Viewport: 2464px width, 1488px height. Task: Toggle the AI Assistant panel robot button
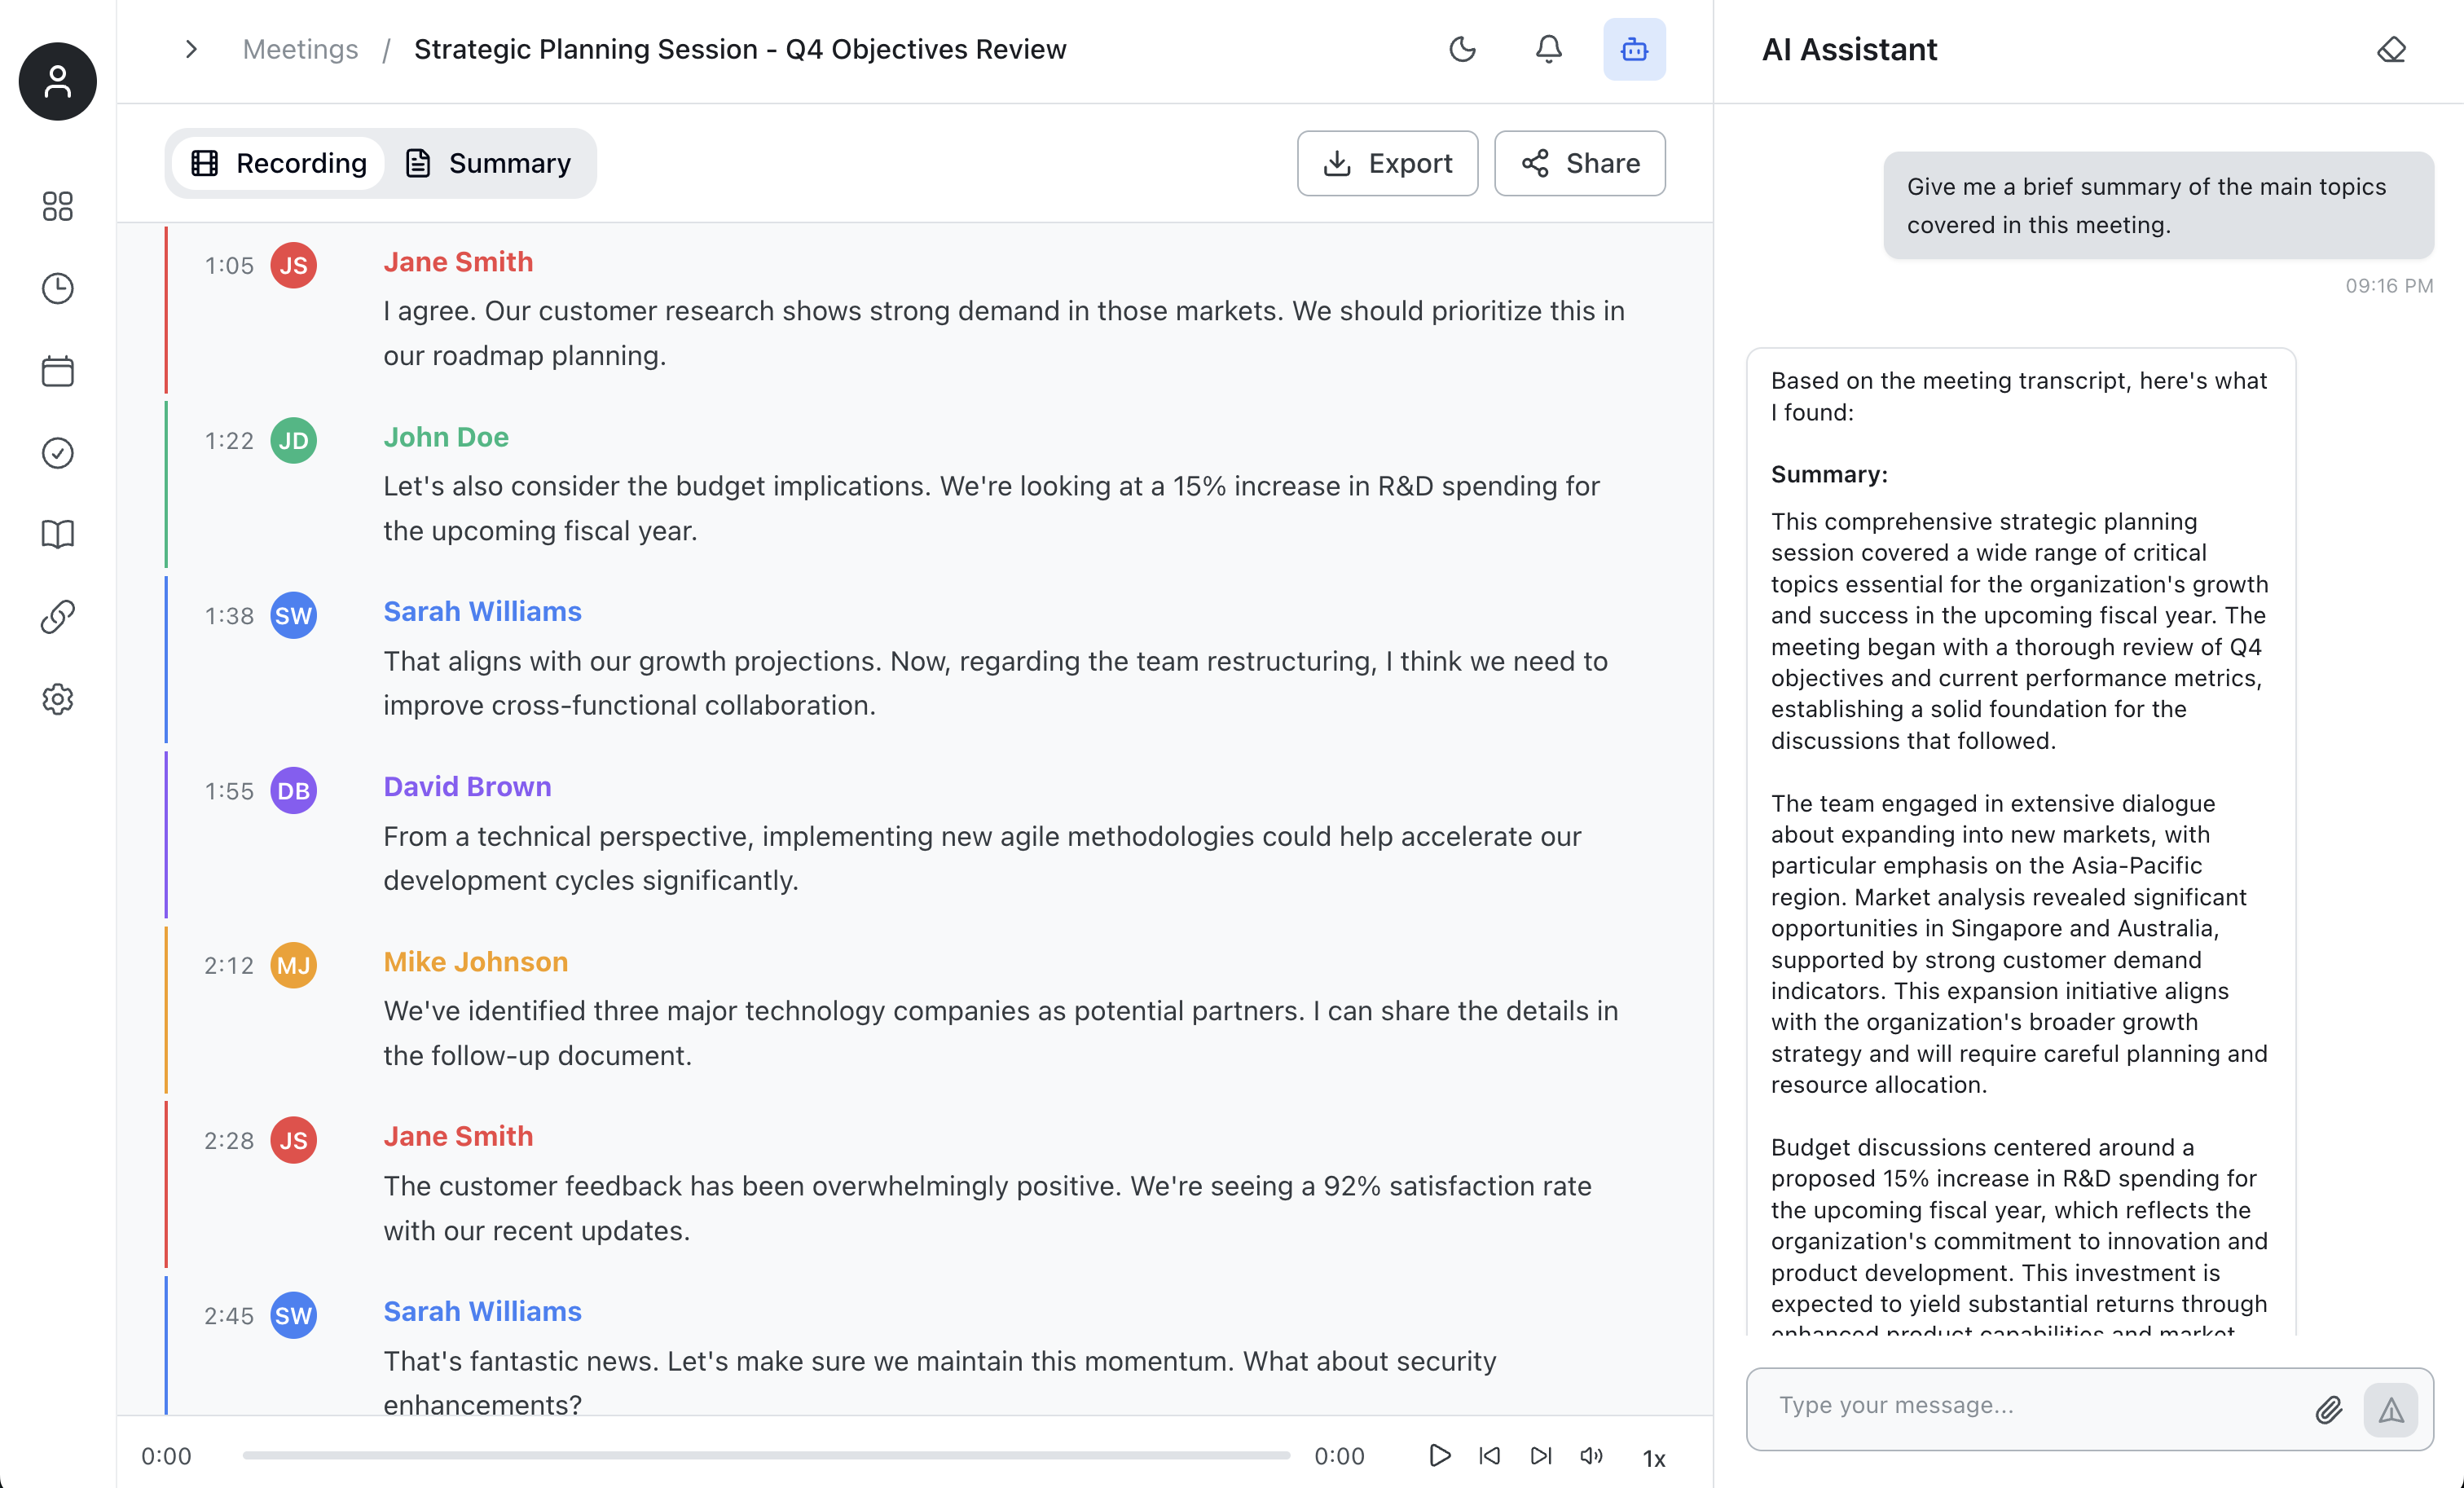pyautogui.click(x=1634, y=49)
